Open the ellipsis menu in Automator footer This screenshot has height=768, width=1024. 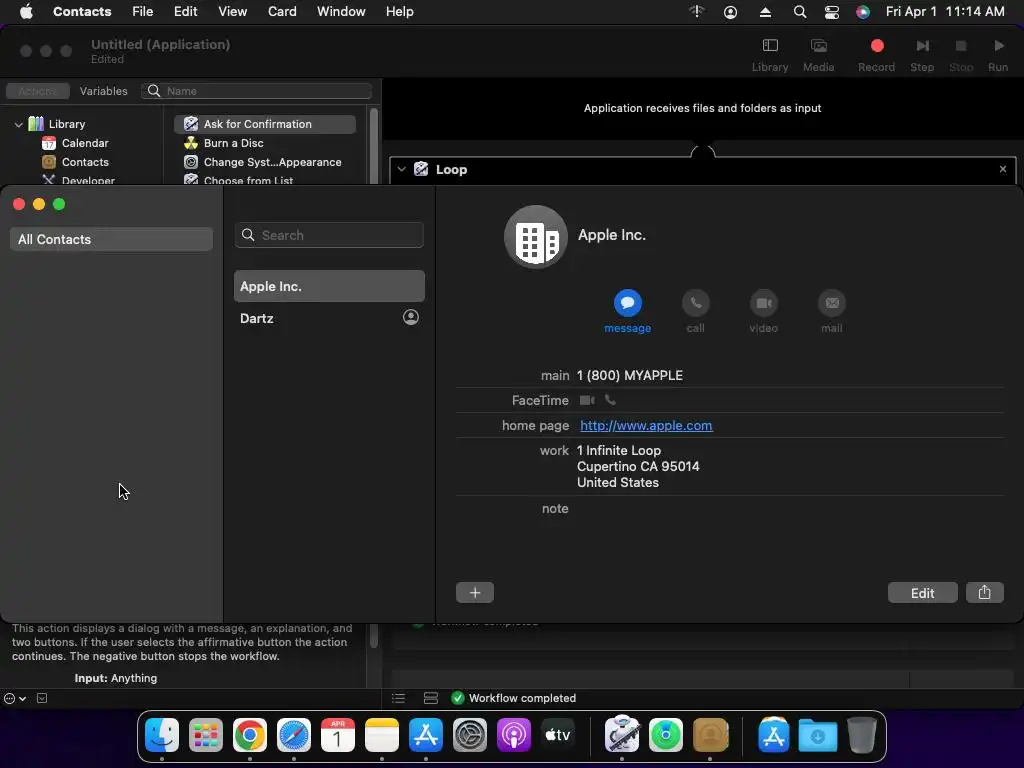click(15, 698)
